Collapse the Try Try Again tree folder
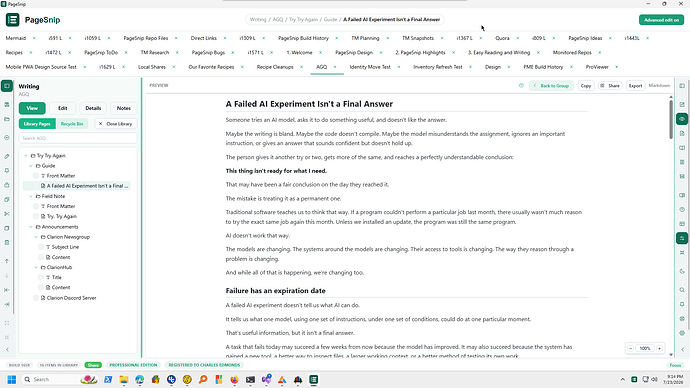 coord(26,156)
